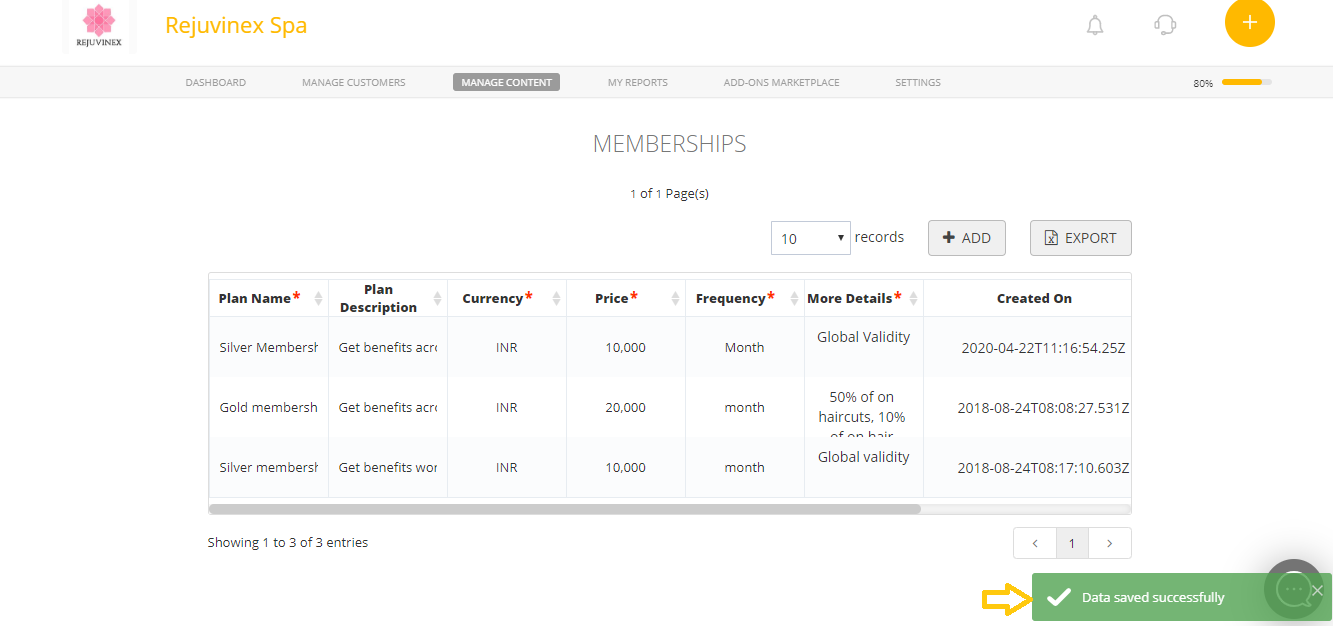This screenshot has width=1333, height=626.
Task: Go to next page arrow
Action: click(x=1111, y=543)
